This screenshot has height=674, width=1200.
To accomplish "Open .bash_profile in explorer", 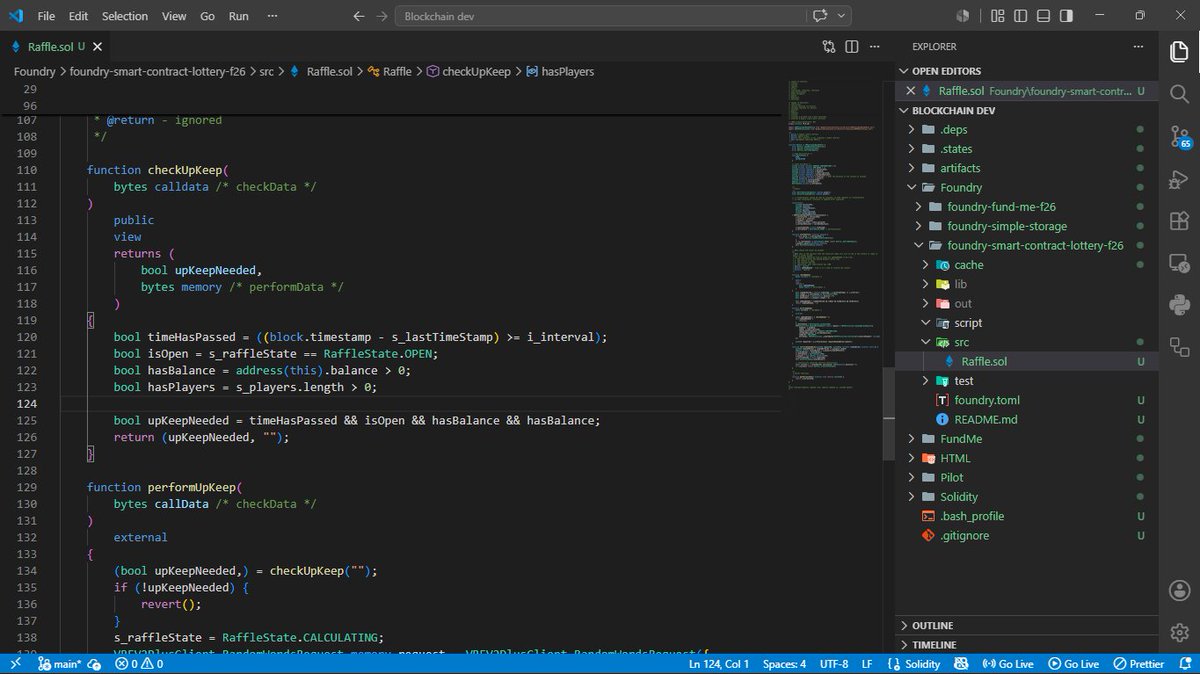I will coord(1028,516).
